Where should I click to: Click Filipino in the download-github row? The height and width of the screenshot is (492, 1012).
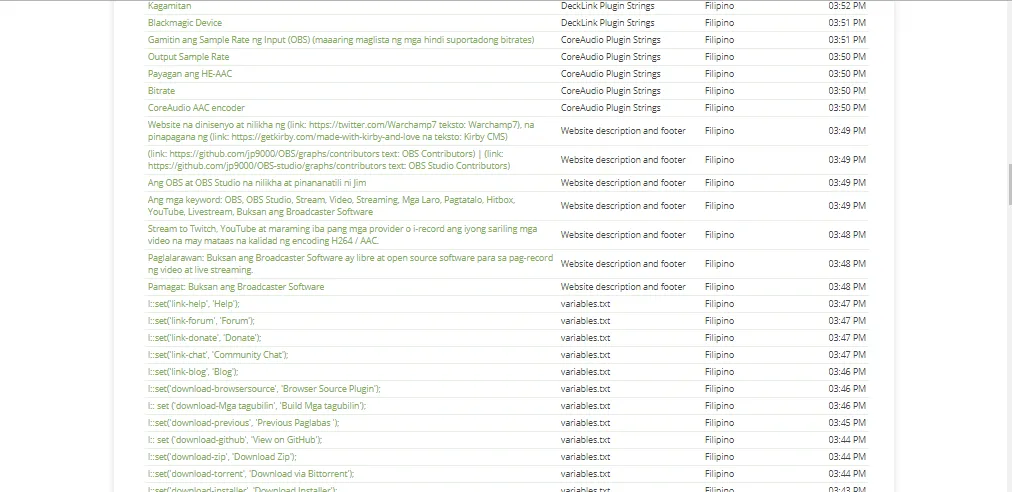coord(719,440)
